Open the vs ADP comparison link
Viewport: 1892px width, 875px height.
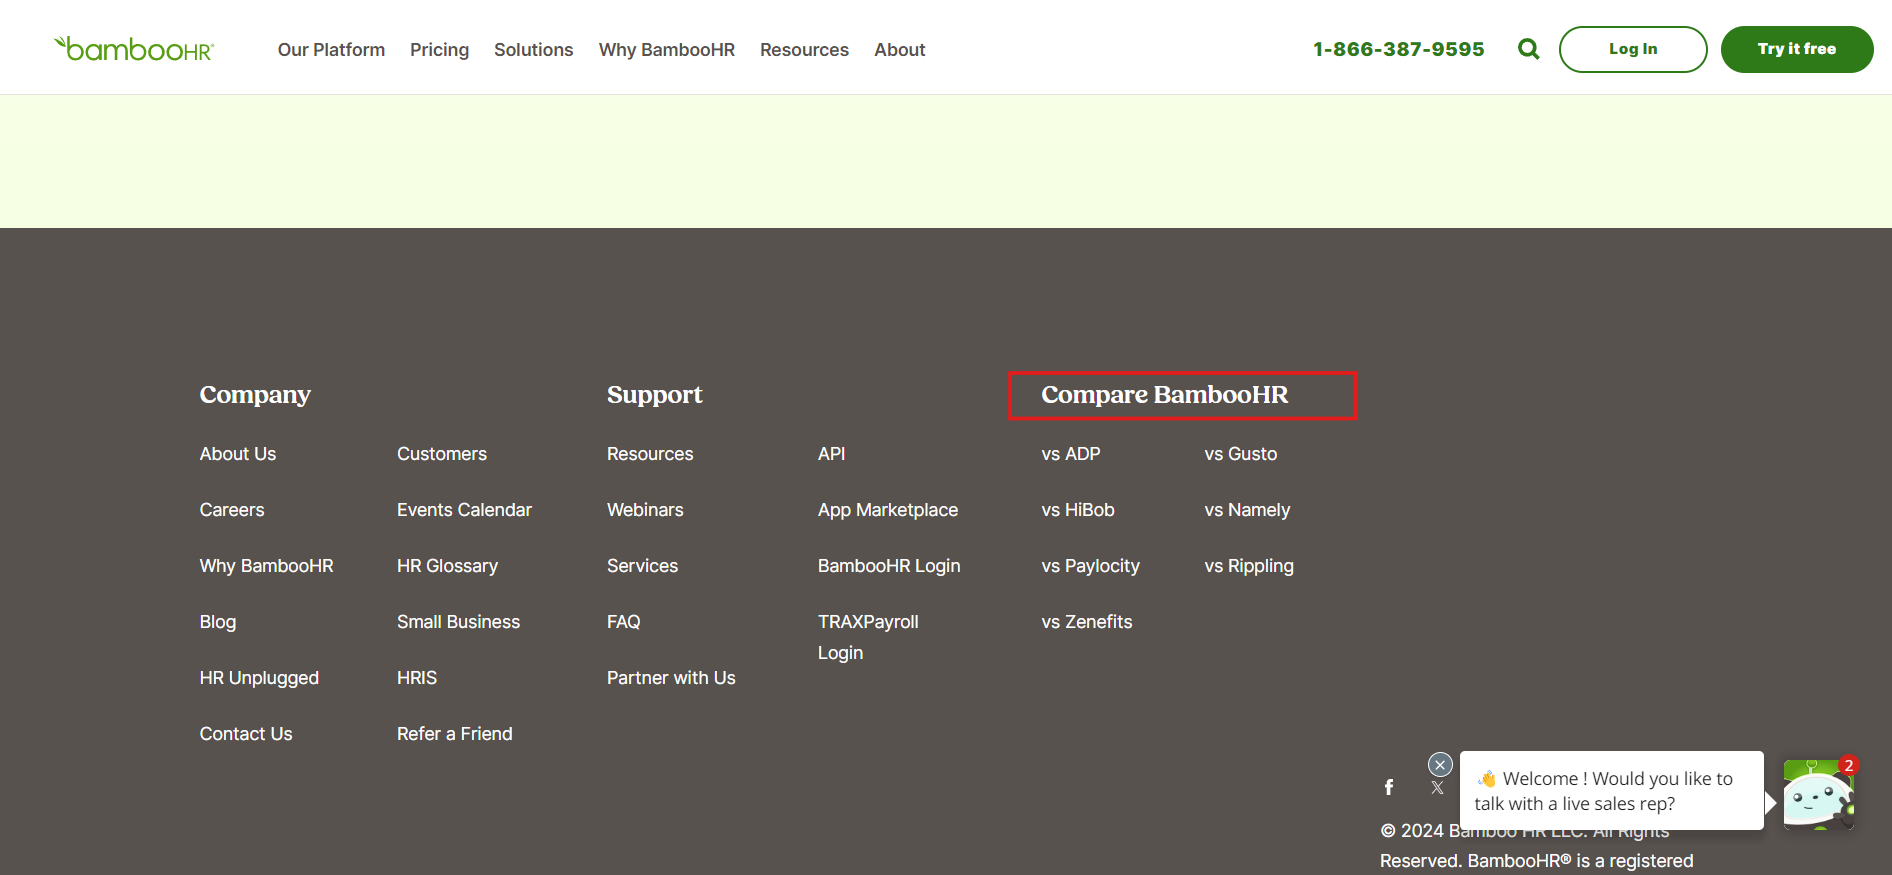(1071, 454)
